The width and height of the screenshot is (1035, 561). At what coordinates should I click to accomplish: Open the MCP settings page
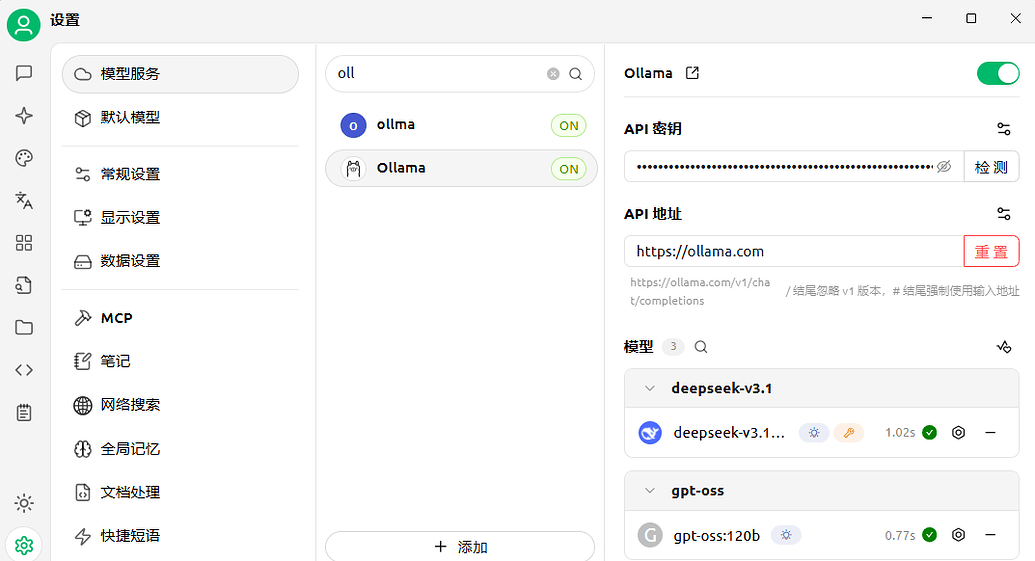pyautogui.click(x=180, y=318)
